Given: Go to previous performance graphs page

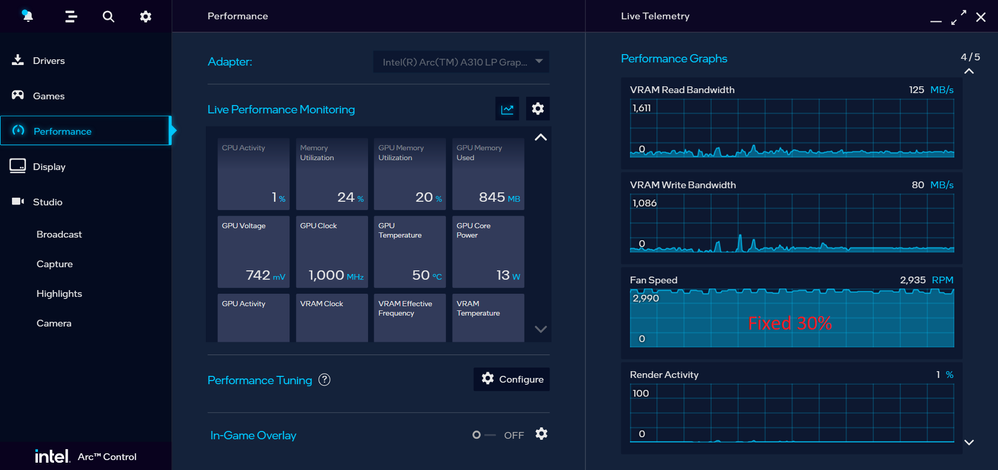Looking at the screenshot, I should (x=969, y=71).
